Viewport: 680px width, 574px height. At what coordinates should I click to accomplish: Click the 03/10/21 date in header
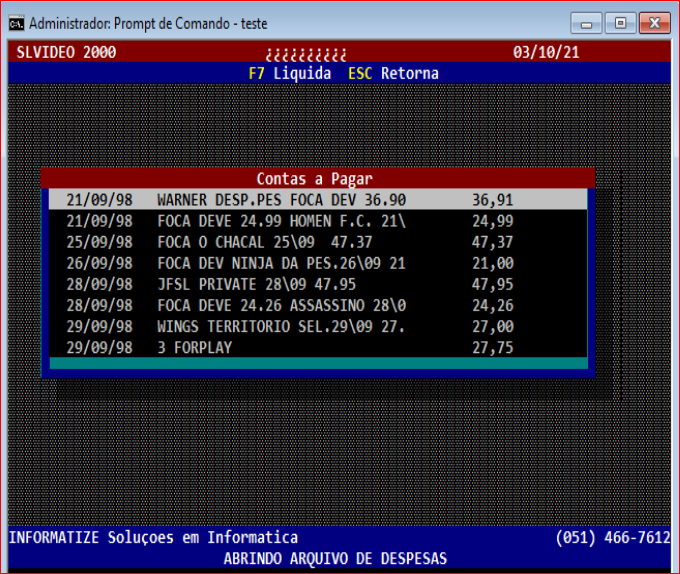click(546, 52)
